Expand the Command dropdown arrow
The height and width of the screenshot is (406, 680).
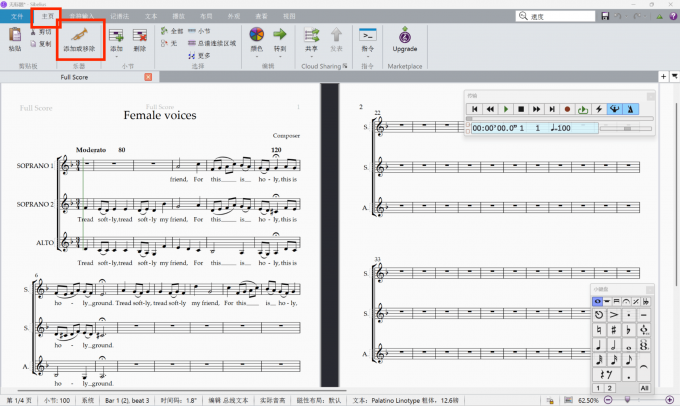click(x=368, y=57)
